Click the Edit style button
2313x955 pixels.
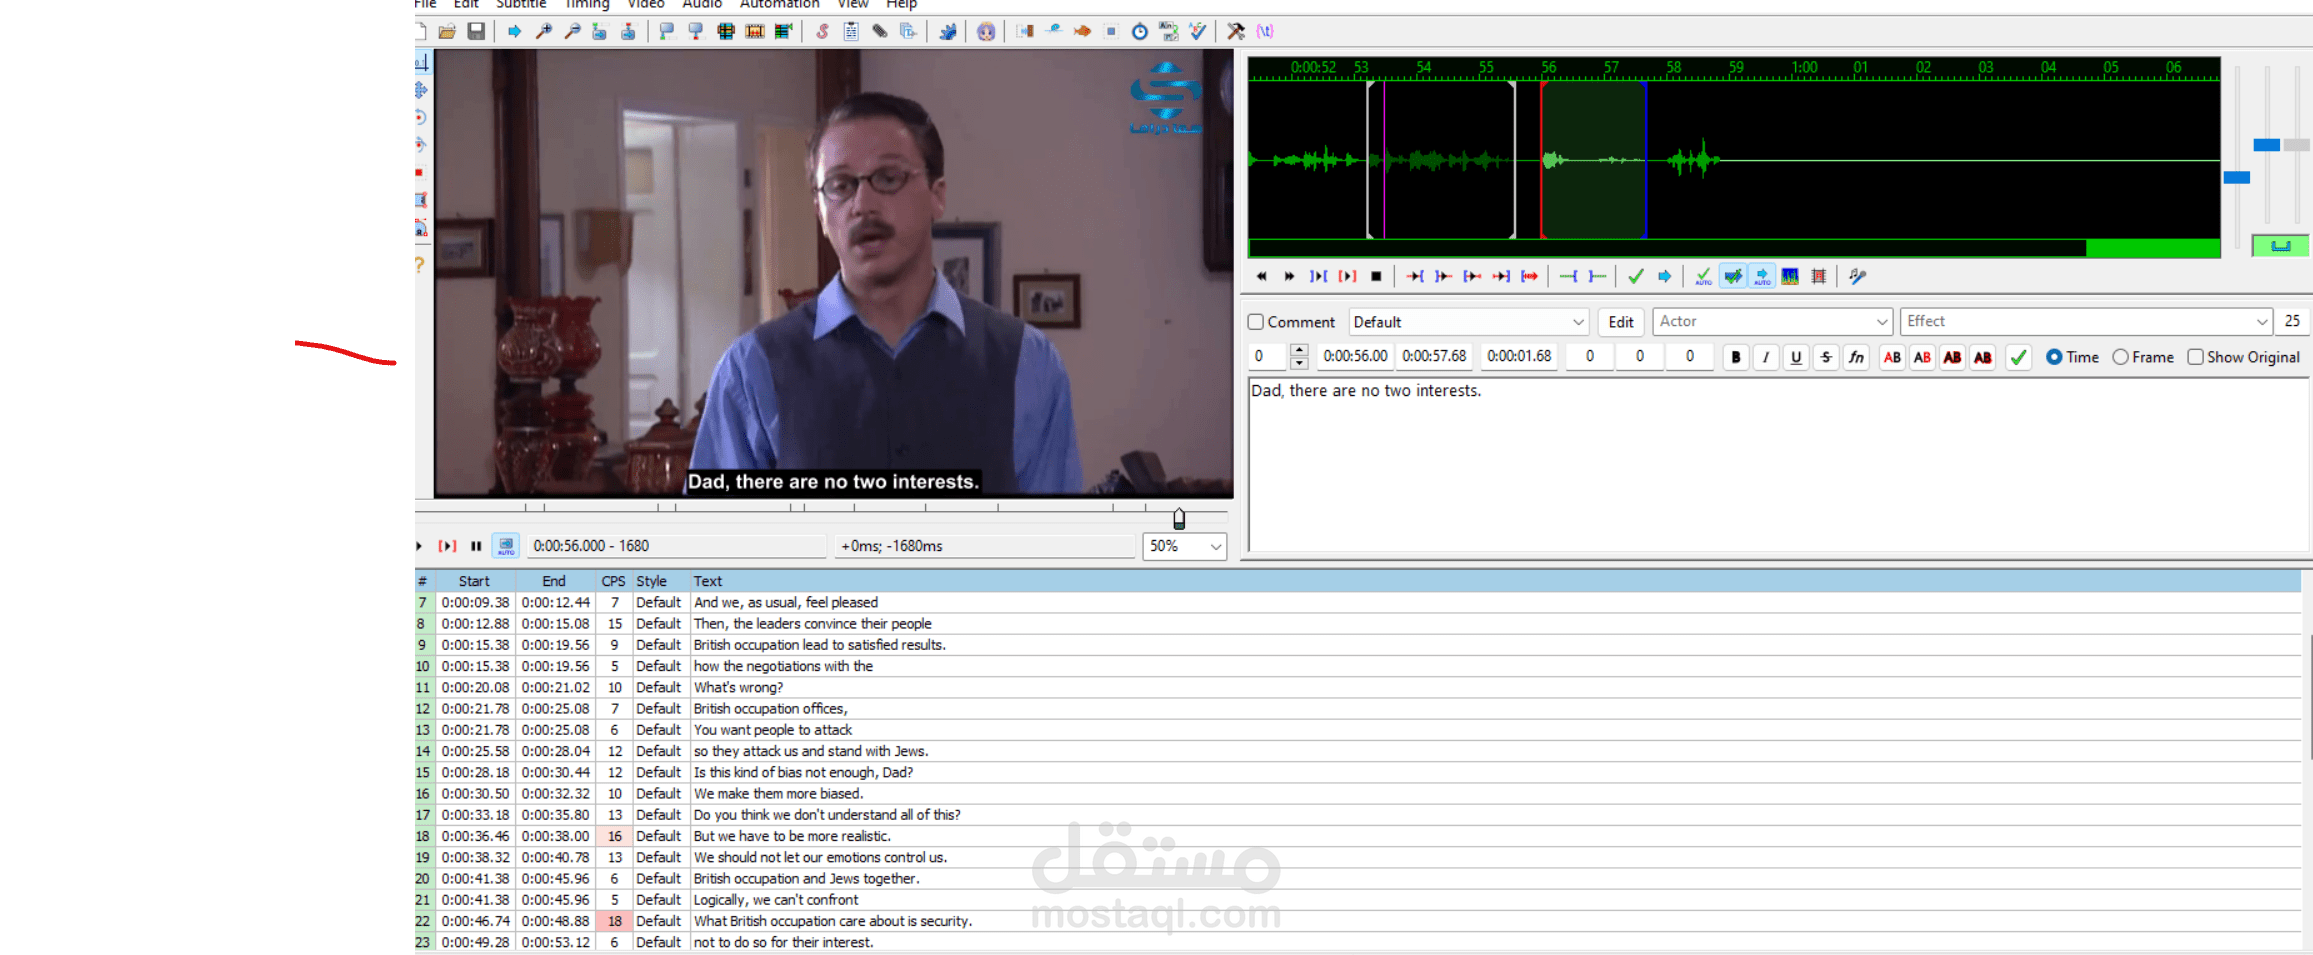[1621, 322]
